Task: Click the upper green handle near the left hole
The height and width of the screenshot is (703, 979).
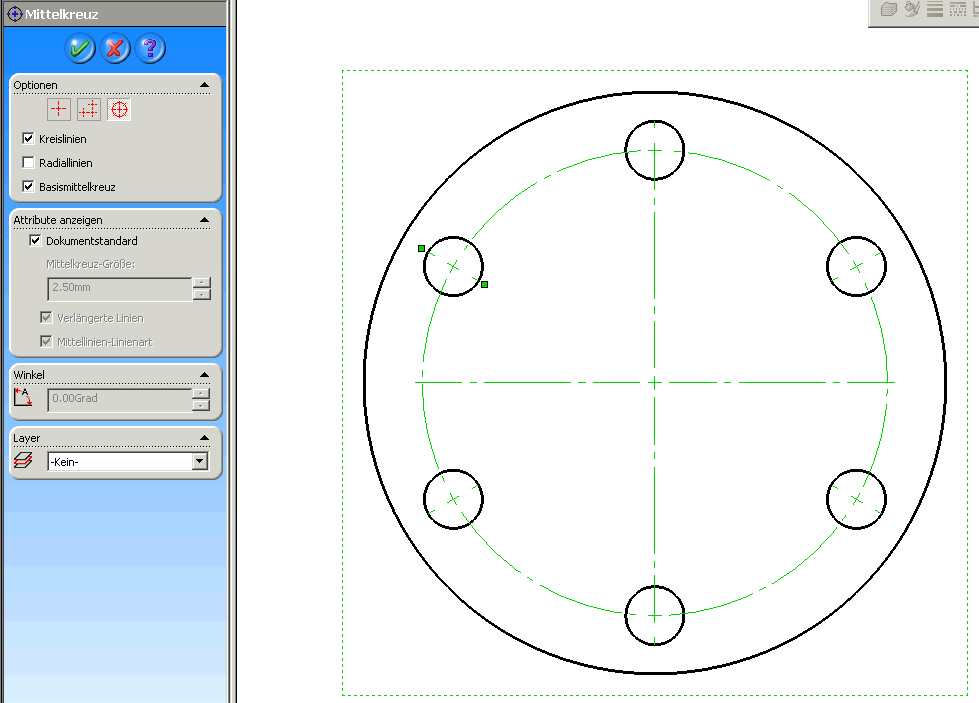Action: tap(421, 248)
